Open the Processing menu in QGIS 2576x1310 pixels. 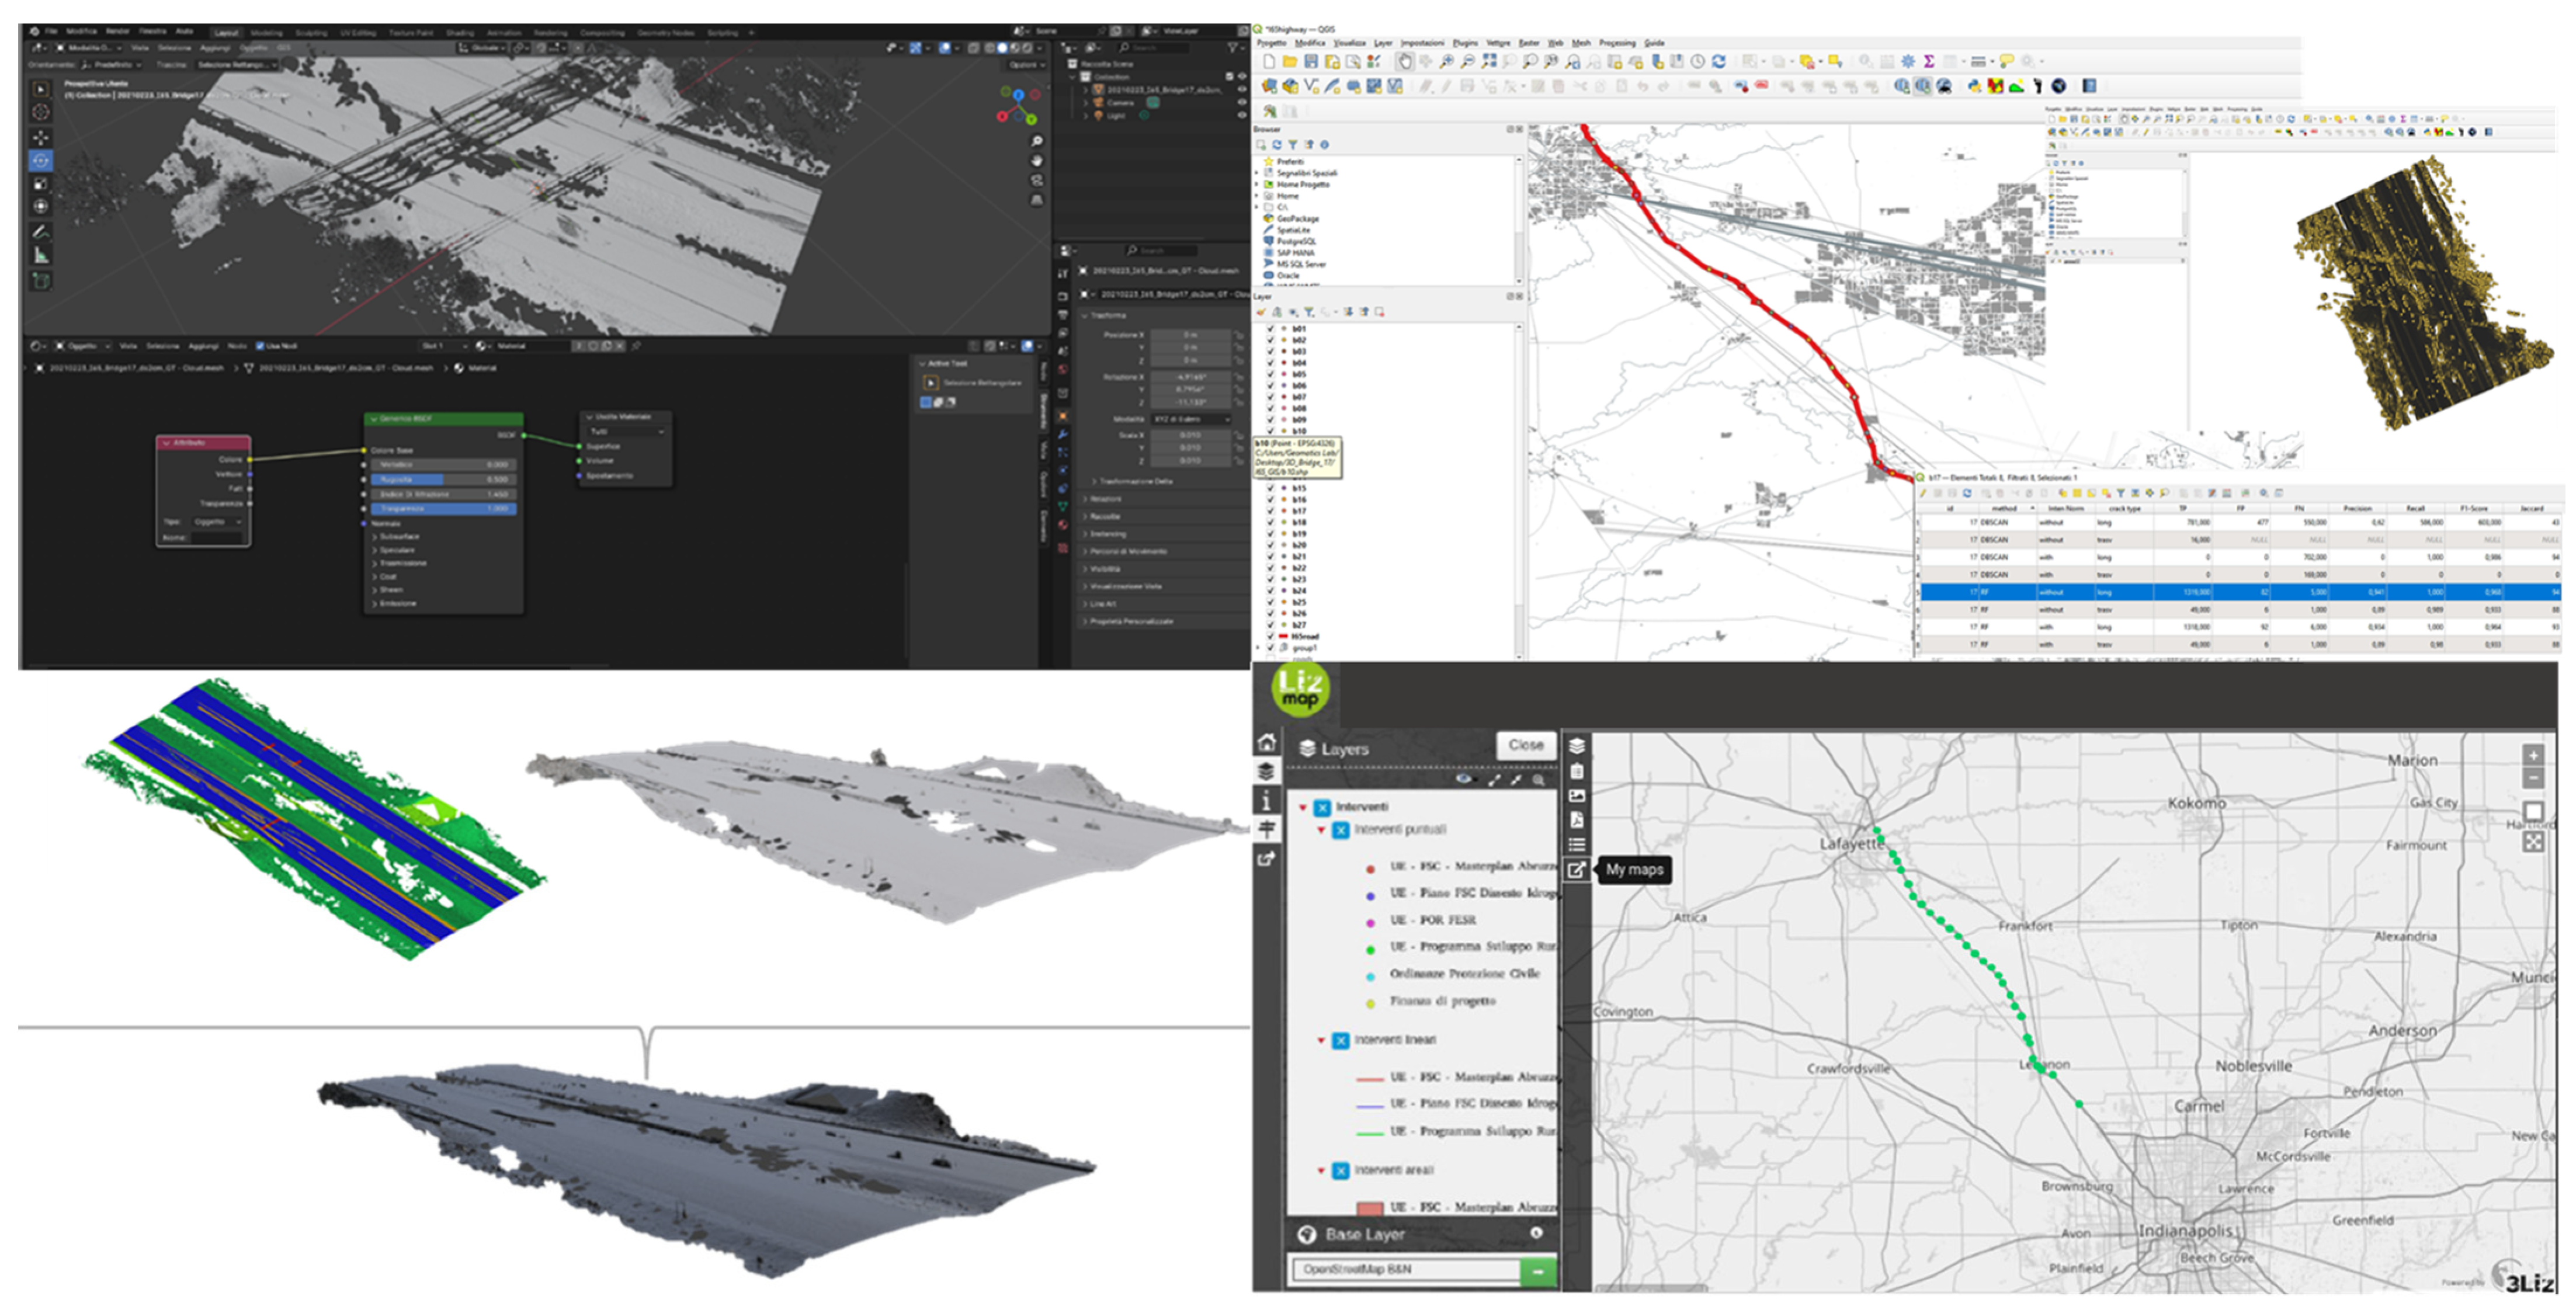coord(1616,43)
